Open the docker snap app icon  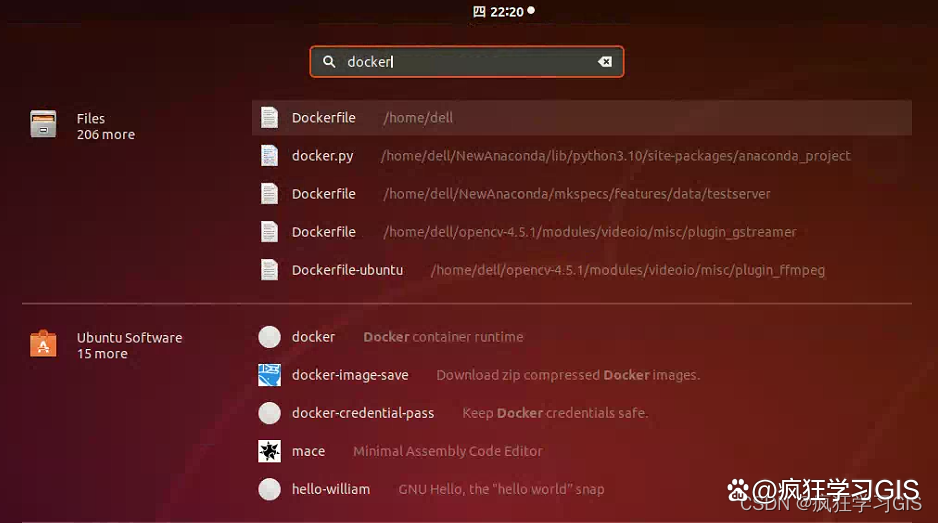(269, 337)
